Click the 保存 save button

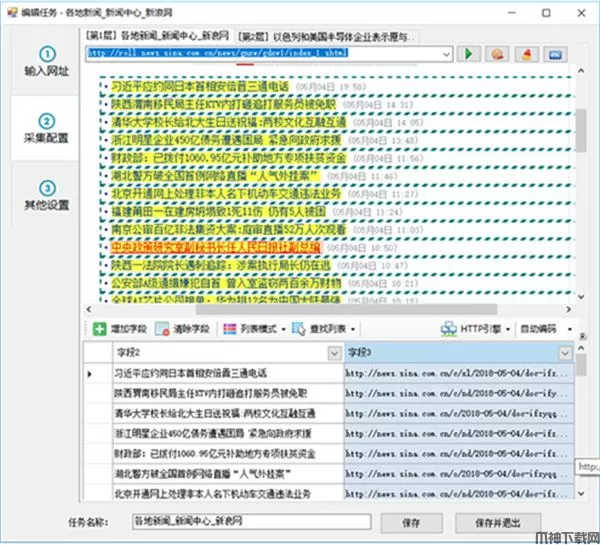(411, 523)
